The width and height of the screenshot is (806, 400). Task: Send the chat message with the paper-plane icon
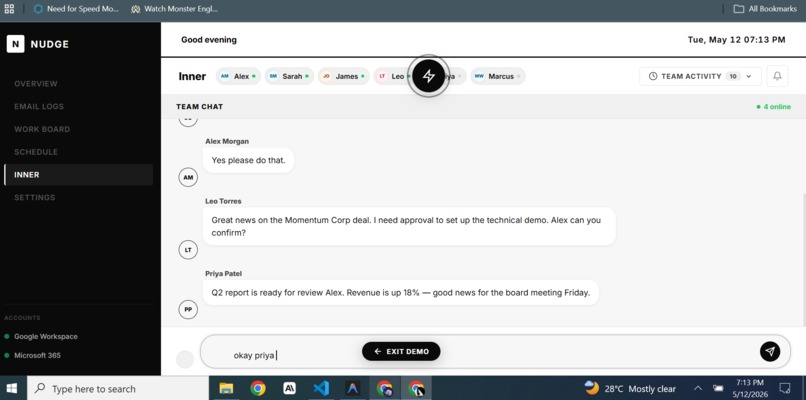click(770, 351)
